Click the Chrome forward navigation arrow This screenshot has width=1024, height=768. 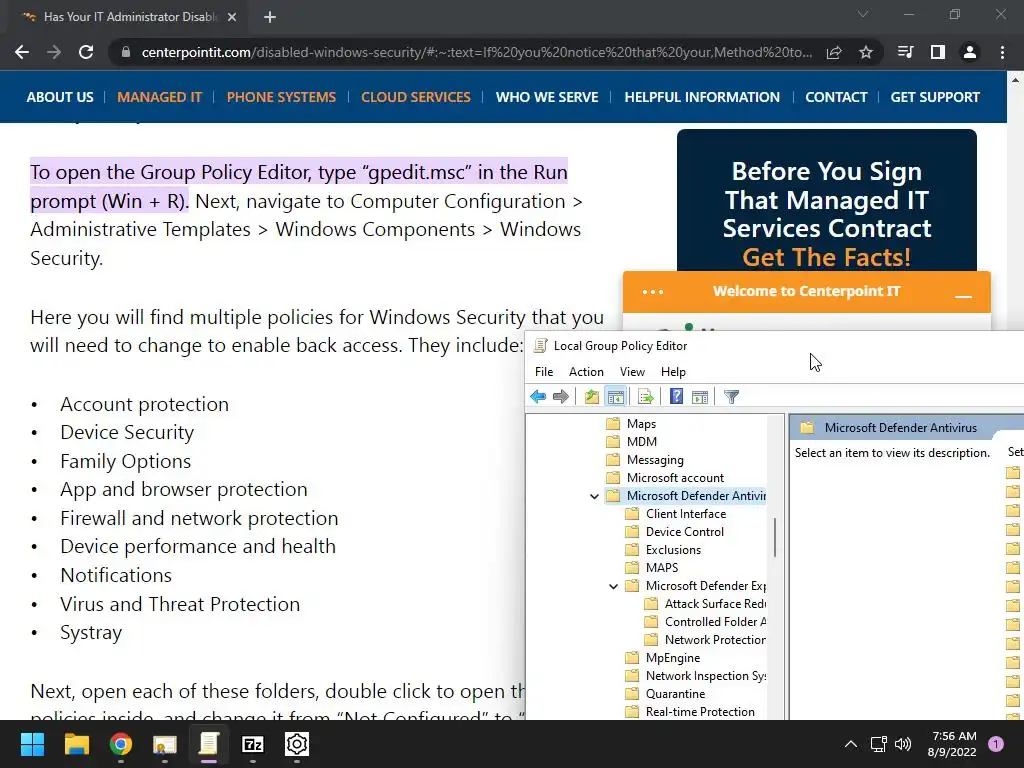tap(54, 52)
